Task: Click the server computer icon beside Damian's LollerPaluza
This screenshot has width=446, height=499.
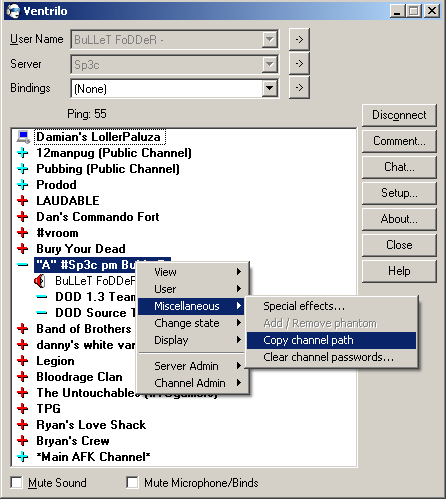Action: (x=23, y=137)
